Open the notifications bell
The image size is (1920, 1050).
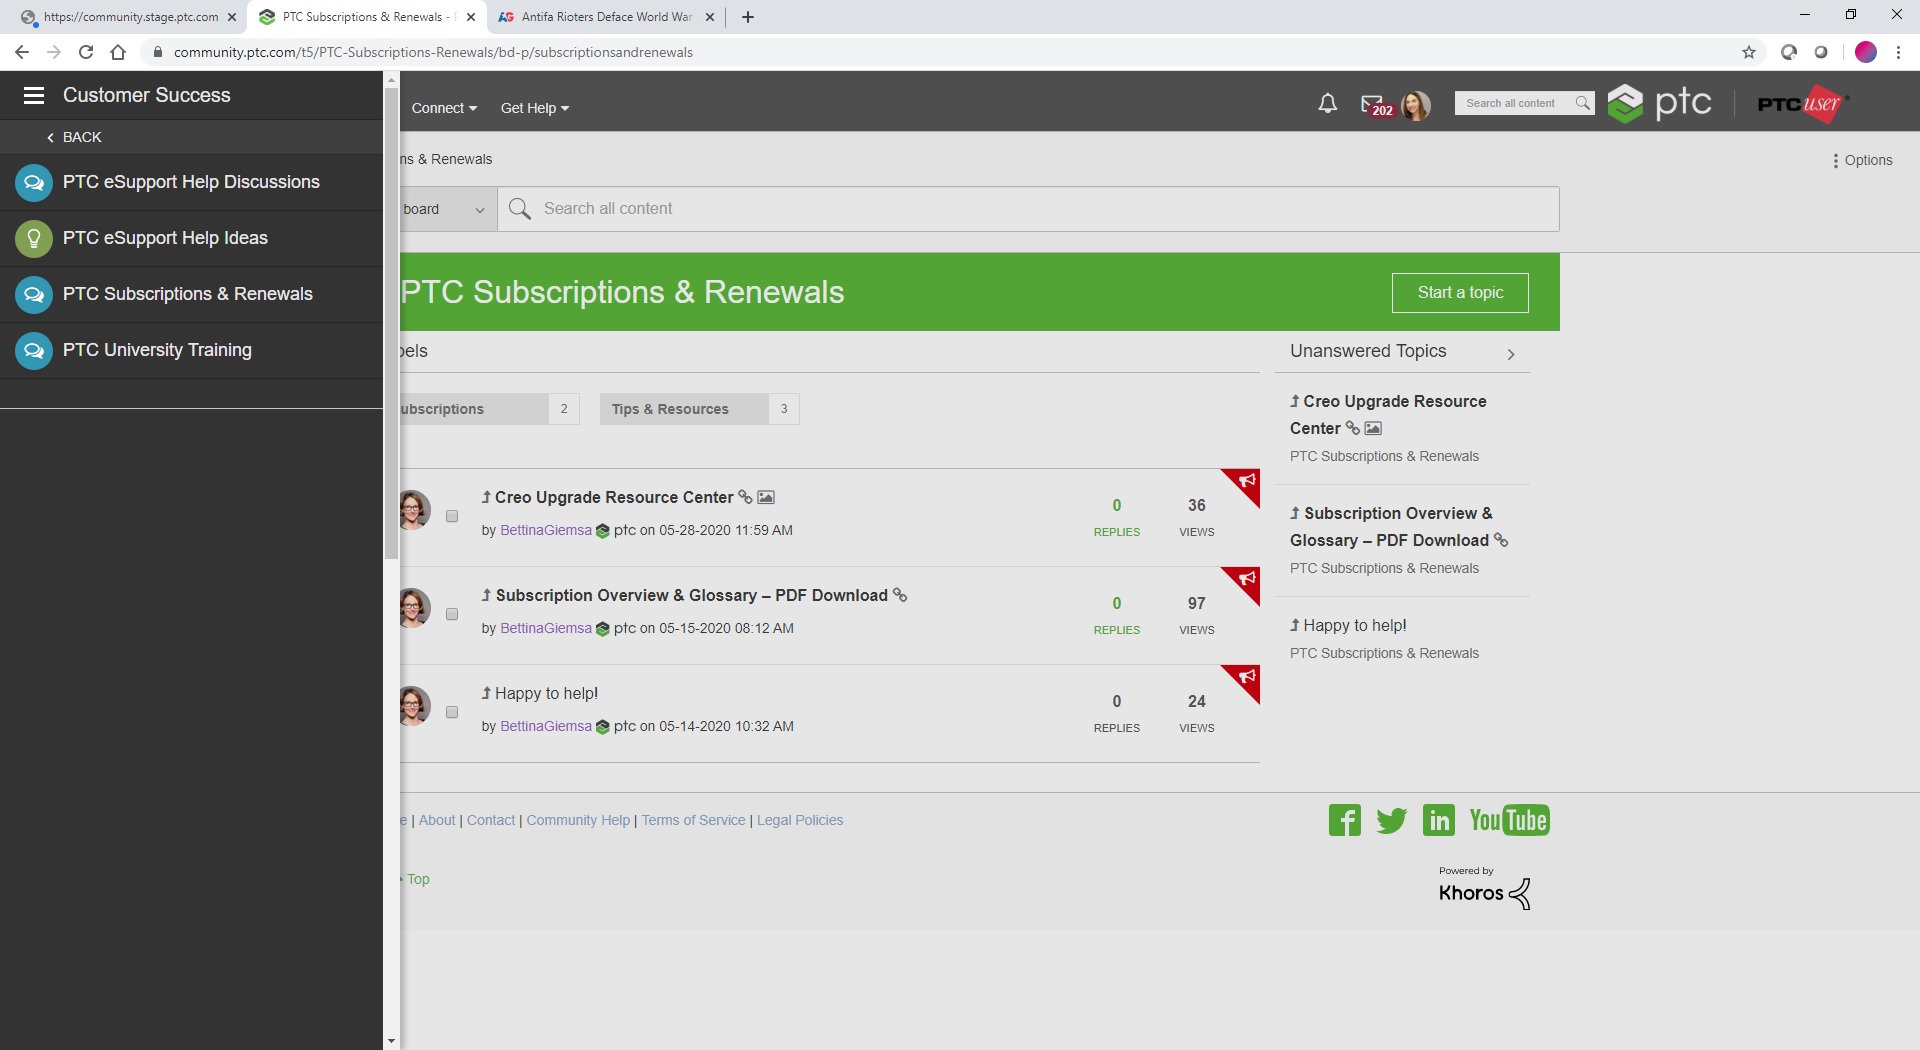click(1327, 104)
